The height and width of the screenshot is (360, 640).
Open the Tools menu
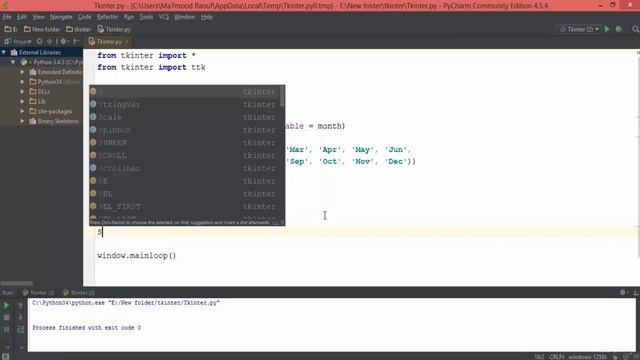(146, 17)
